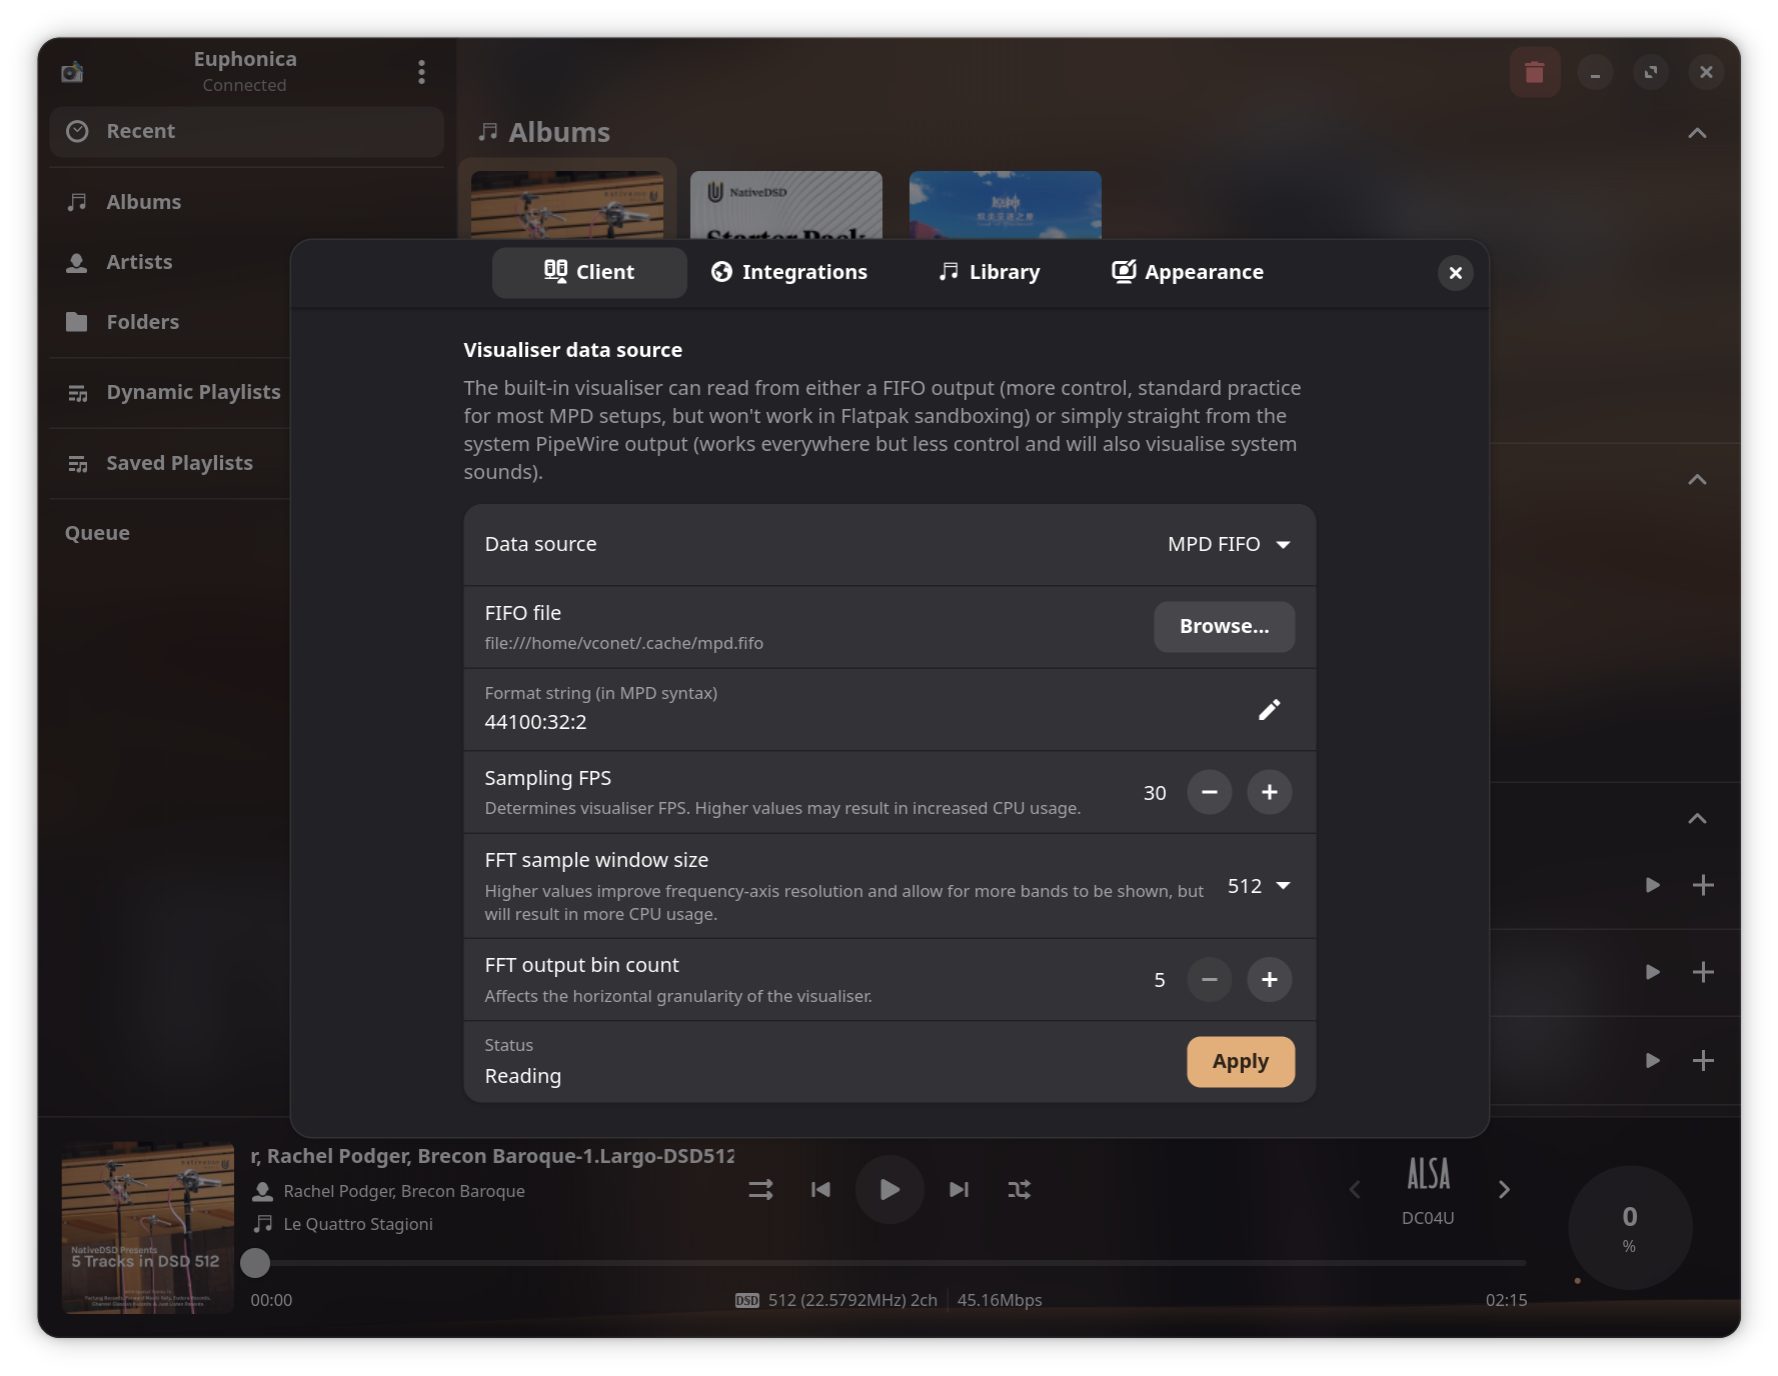The image size is (1778, 1376).
Task: Decrease Sampling FPS with minus button
Action: pyautogui.click(x=1209, y=792)
